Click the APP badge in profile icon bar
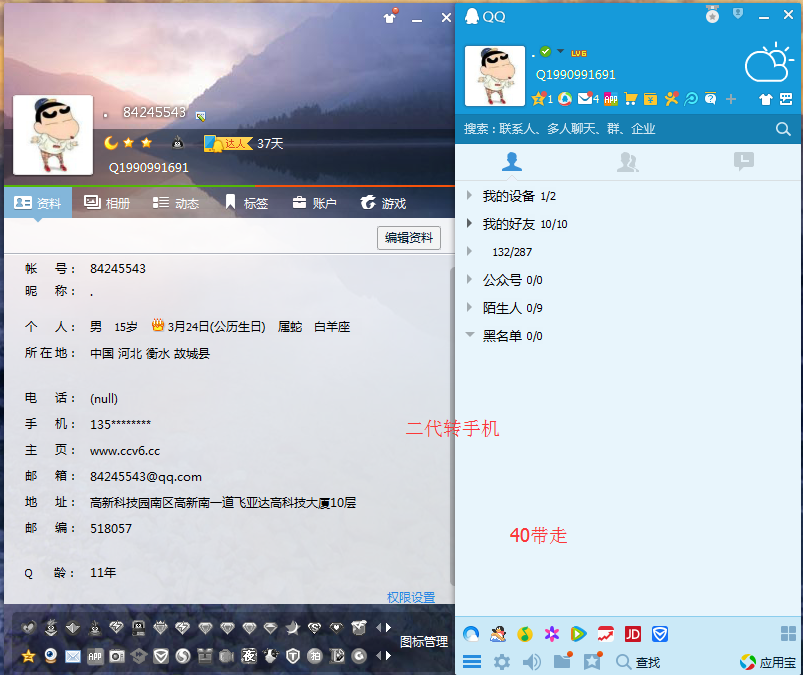The width and height of the screenshot is (803, 675). (95, 656)
